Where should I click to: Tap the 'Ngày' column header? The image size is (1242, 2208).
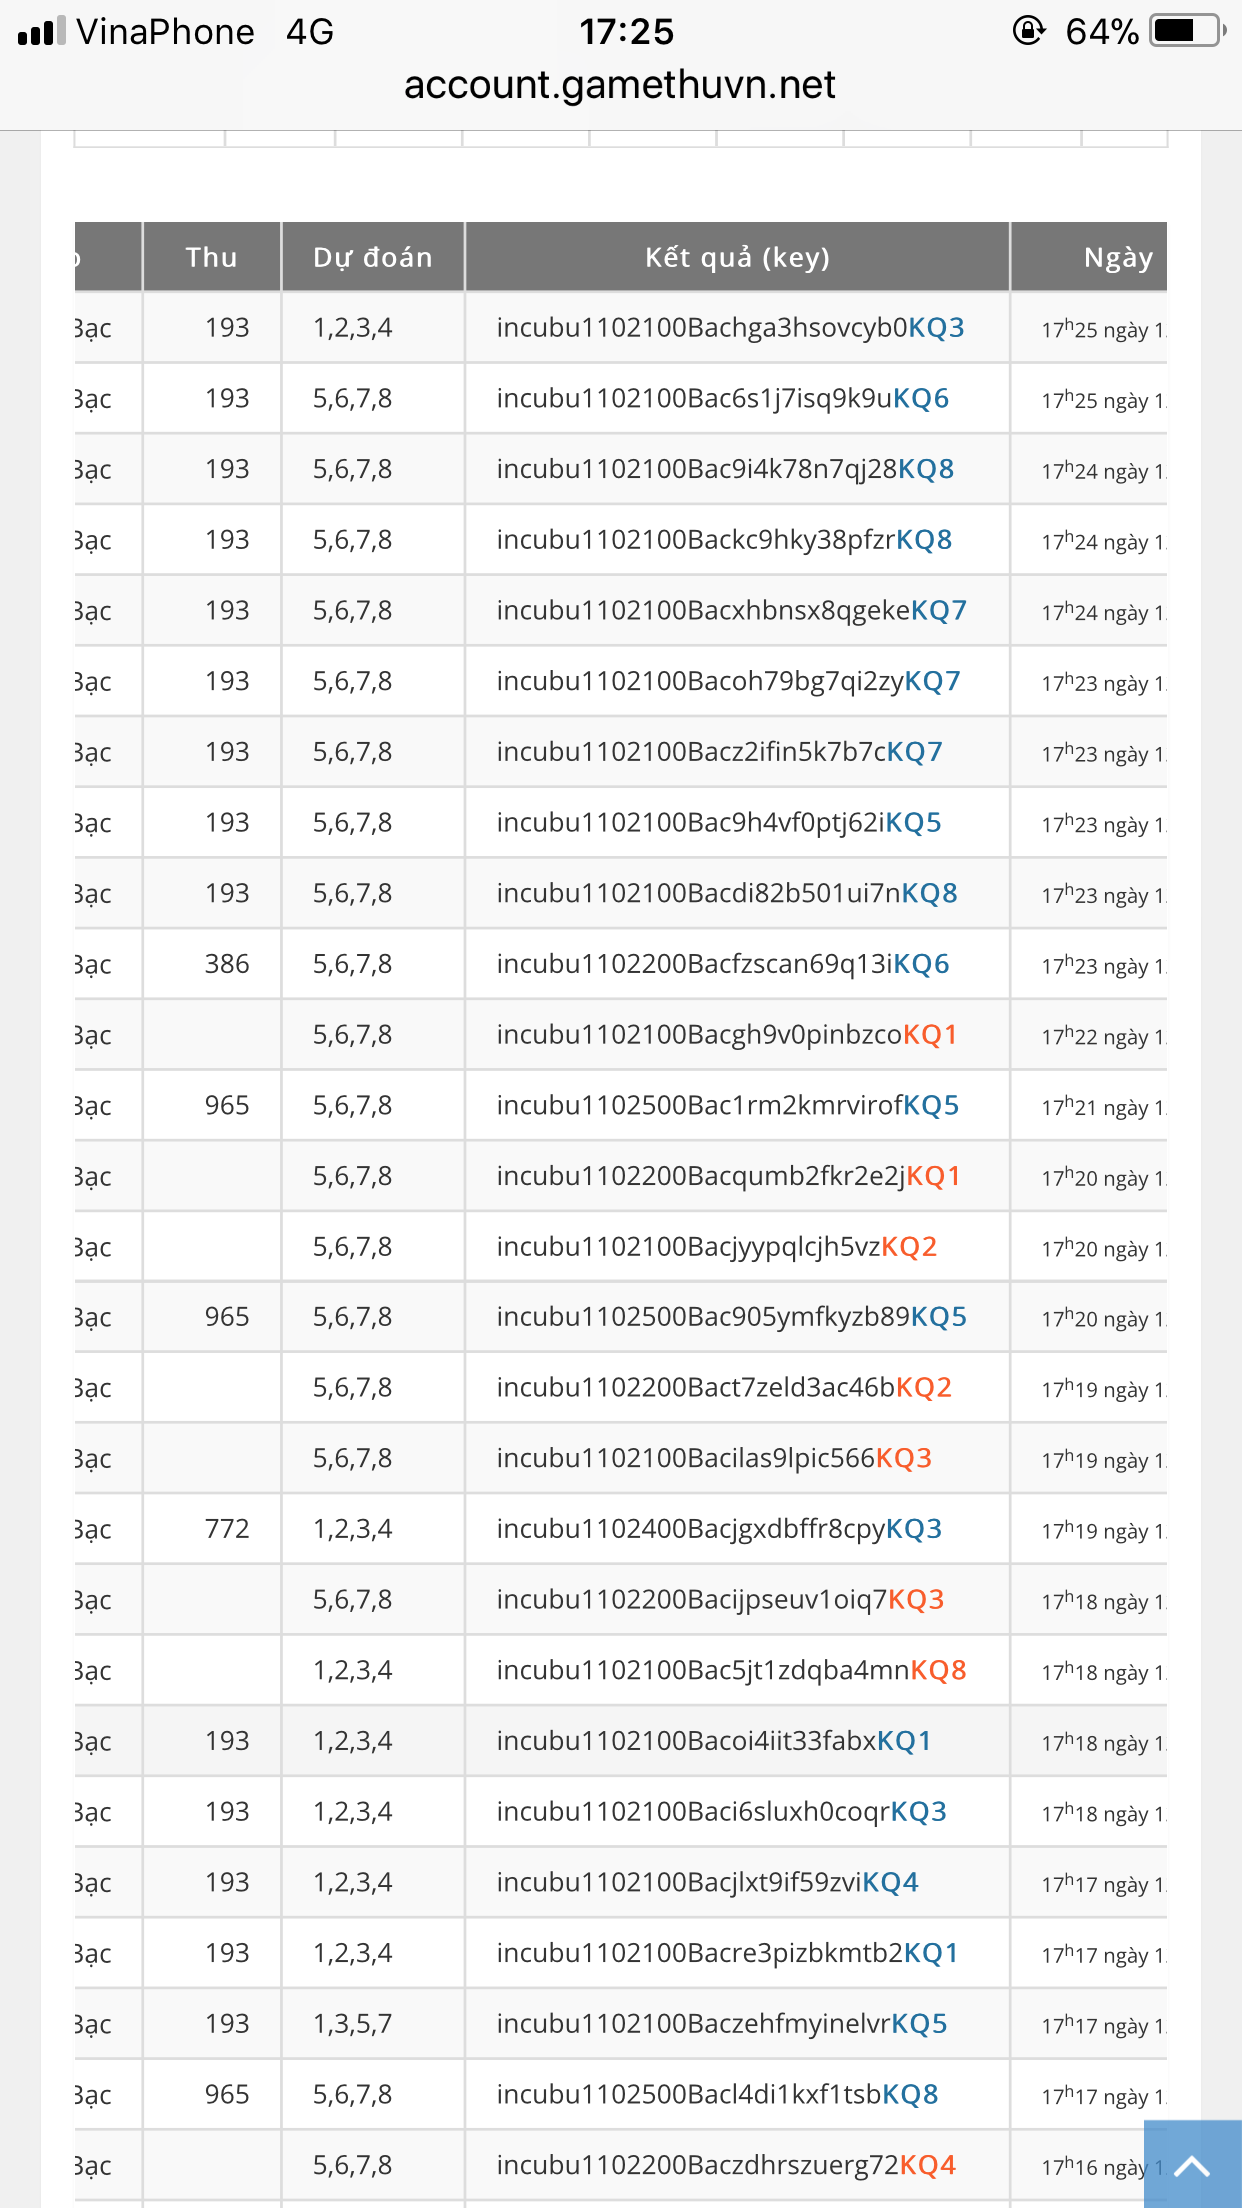click(x=1117, y=258)
